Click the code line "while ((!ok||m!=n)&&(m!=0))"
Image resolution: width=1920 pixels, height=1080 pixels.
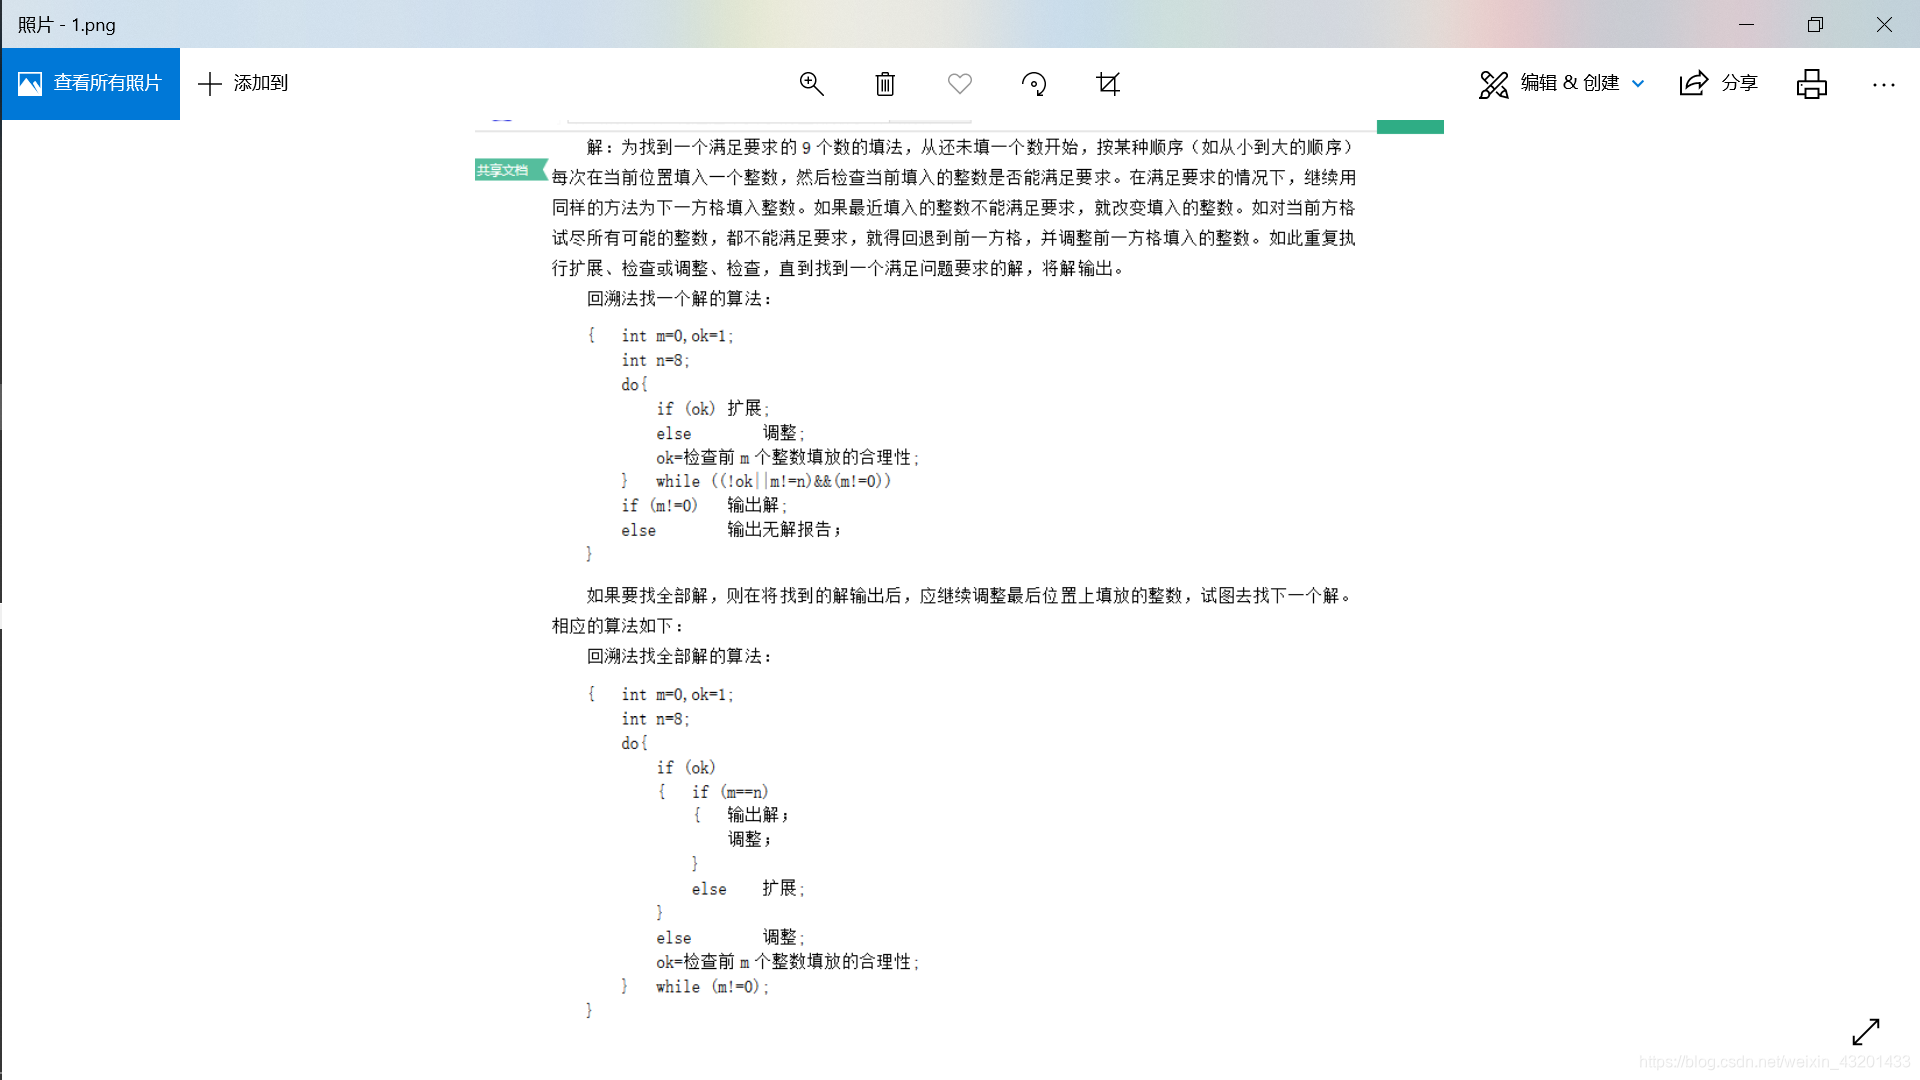(x=773, y=481)
